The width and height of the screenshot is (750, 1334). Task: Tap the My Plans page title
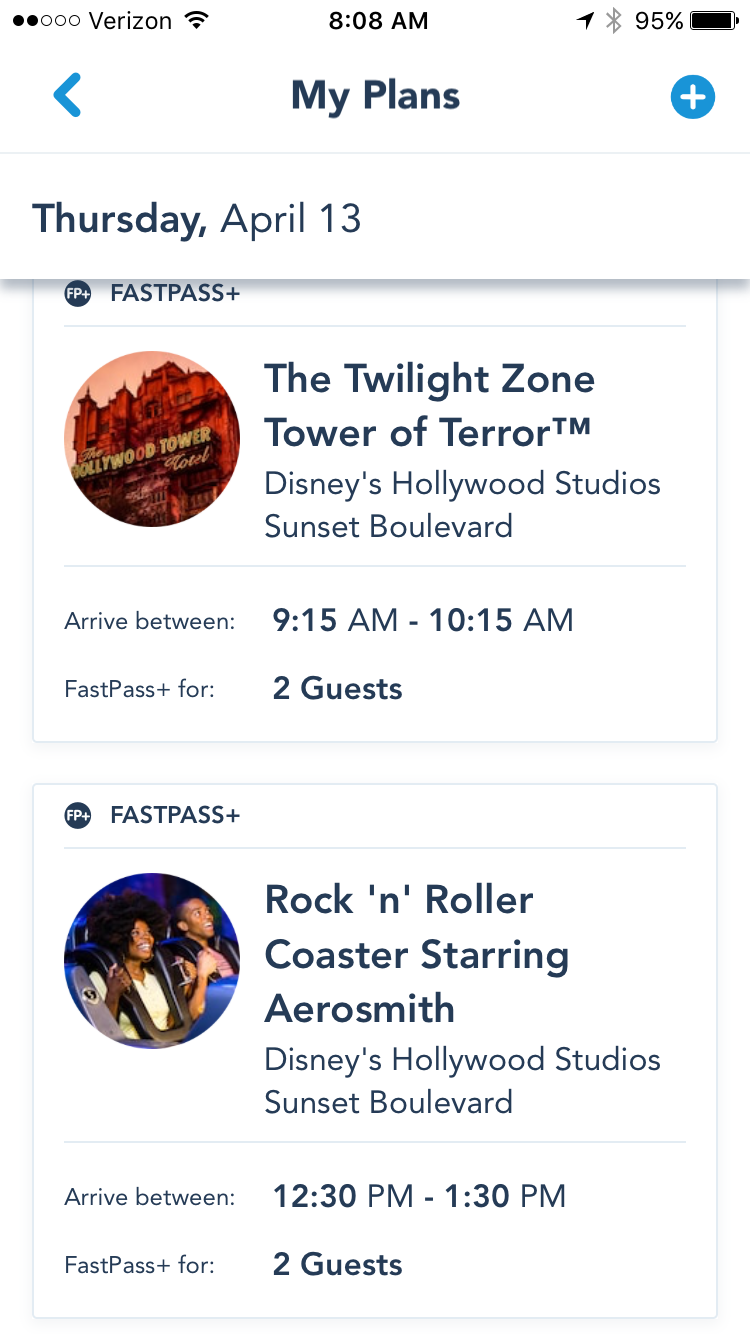[375, 96]
